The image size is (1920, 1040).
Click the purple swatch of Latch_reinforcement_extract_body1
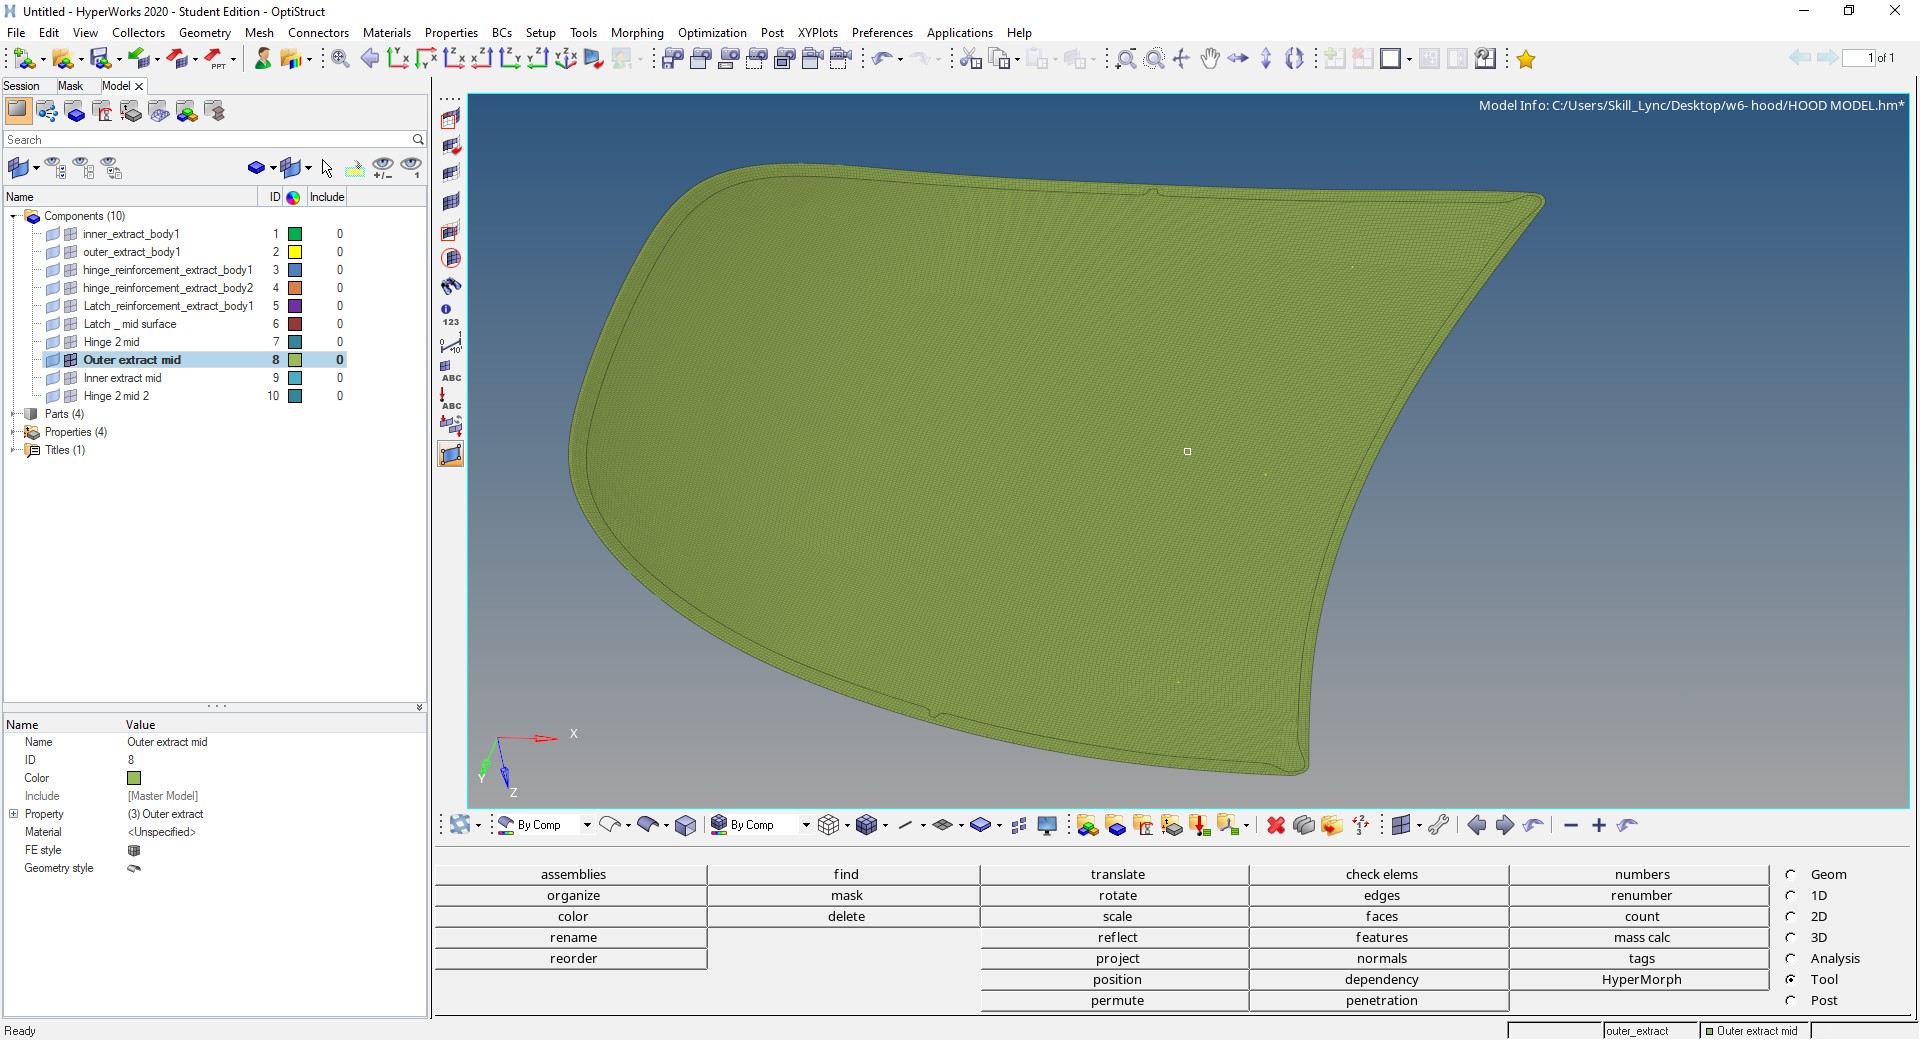[x=295, y=306]
